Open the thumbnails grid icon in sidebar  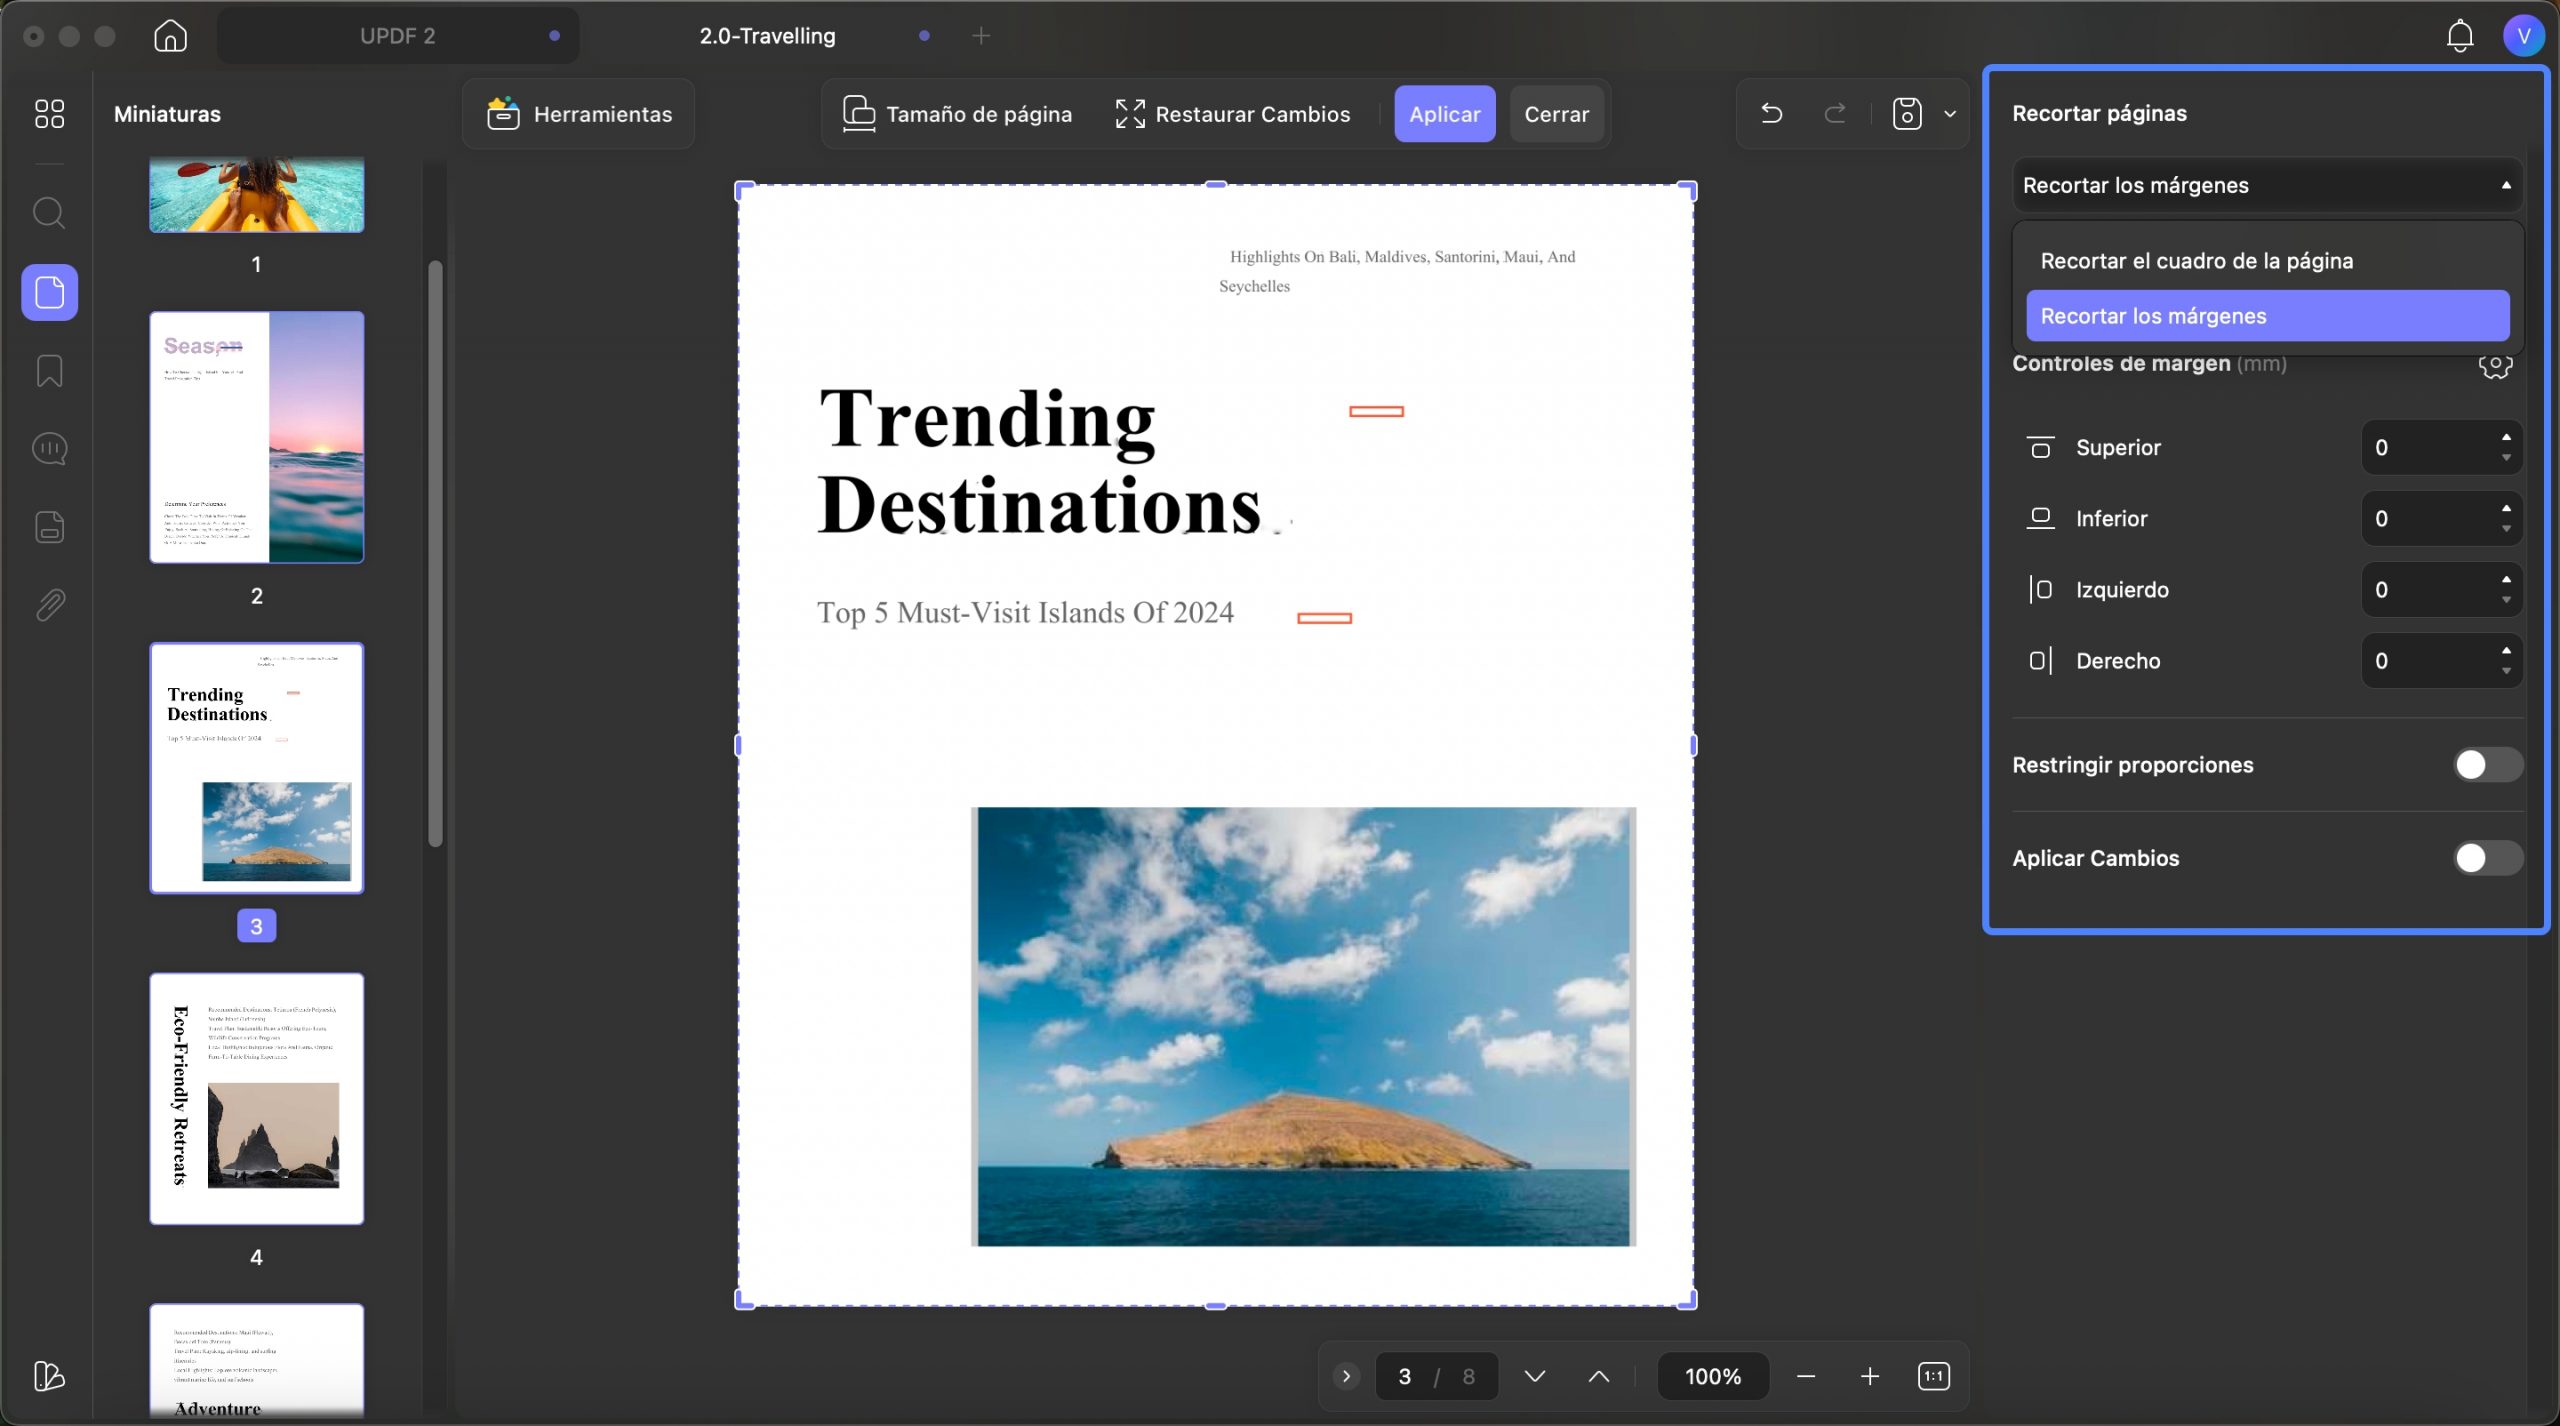[x=49, y=114]
